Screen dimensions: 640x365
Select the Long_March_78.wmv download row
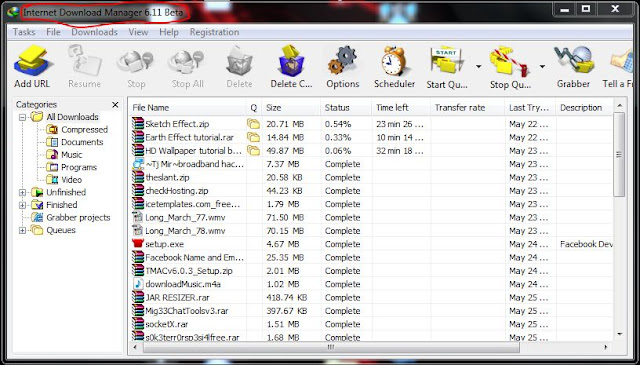(x=371, y=231)
